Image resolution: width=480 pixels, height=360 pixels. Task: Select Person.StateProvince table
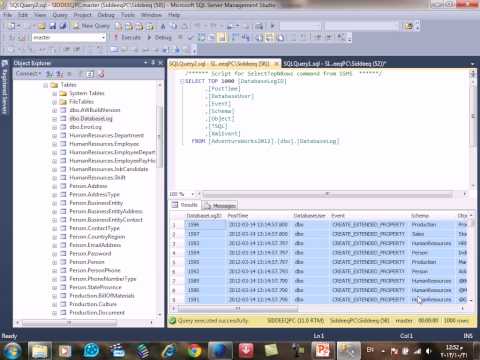95,287
